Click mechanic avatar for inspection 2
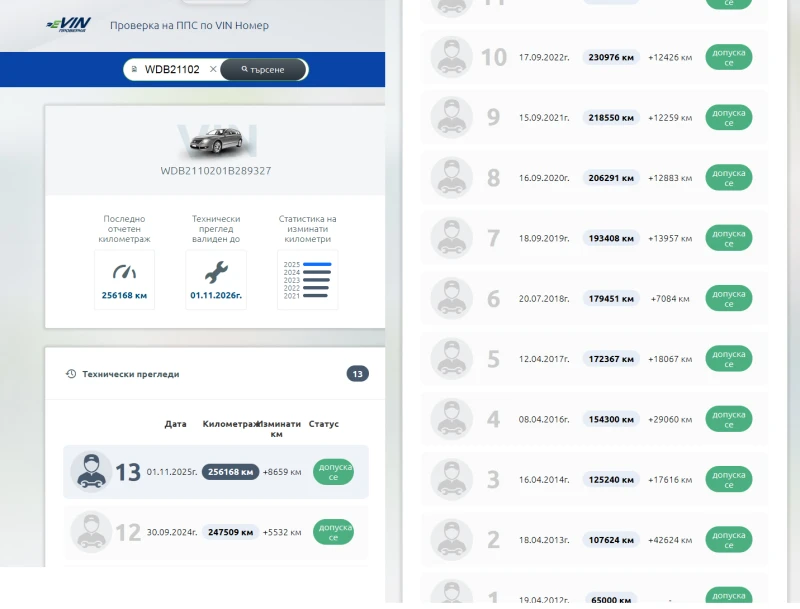The width and height of the screenshot is (800, 609). pos(451,540)
